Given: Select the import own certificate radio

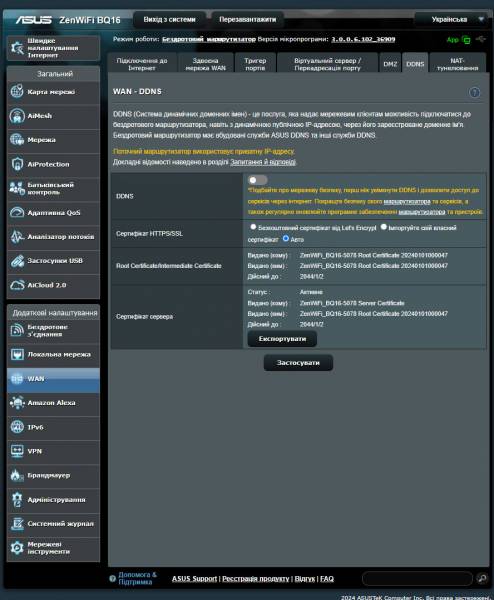Looking at the screenshot, I should click(384, 227).
